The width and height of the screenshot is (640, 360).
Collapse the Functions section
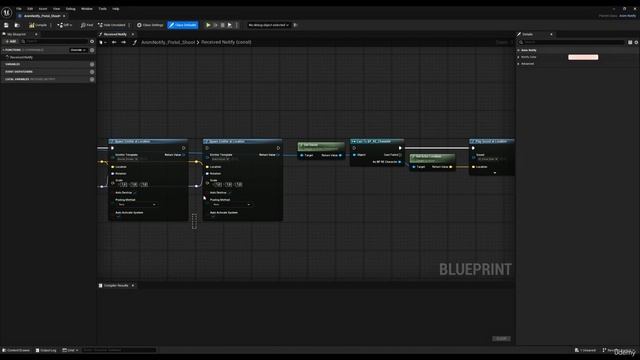(4, 50)
